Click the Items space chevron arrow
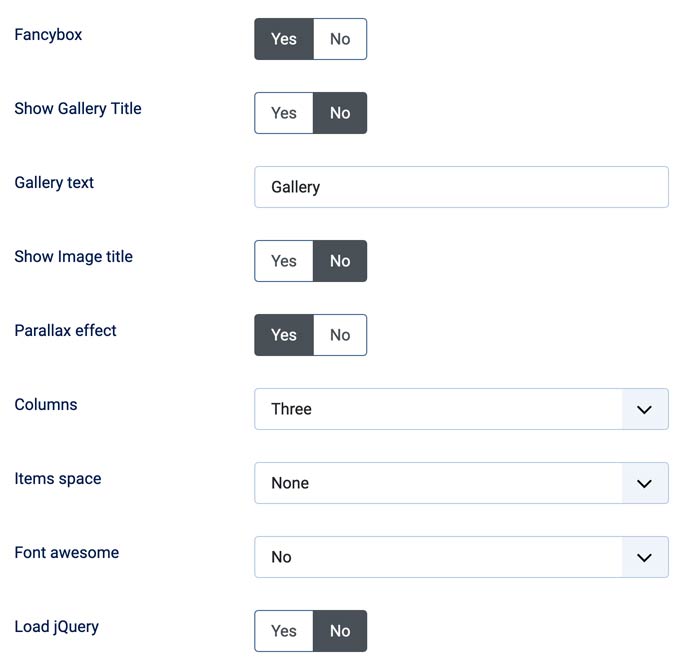Image resolution: width=680 pixels, height=667 pixels. point(645,483)
